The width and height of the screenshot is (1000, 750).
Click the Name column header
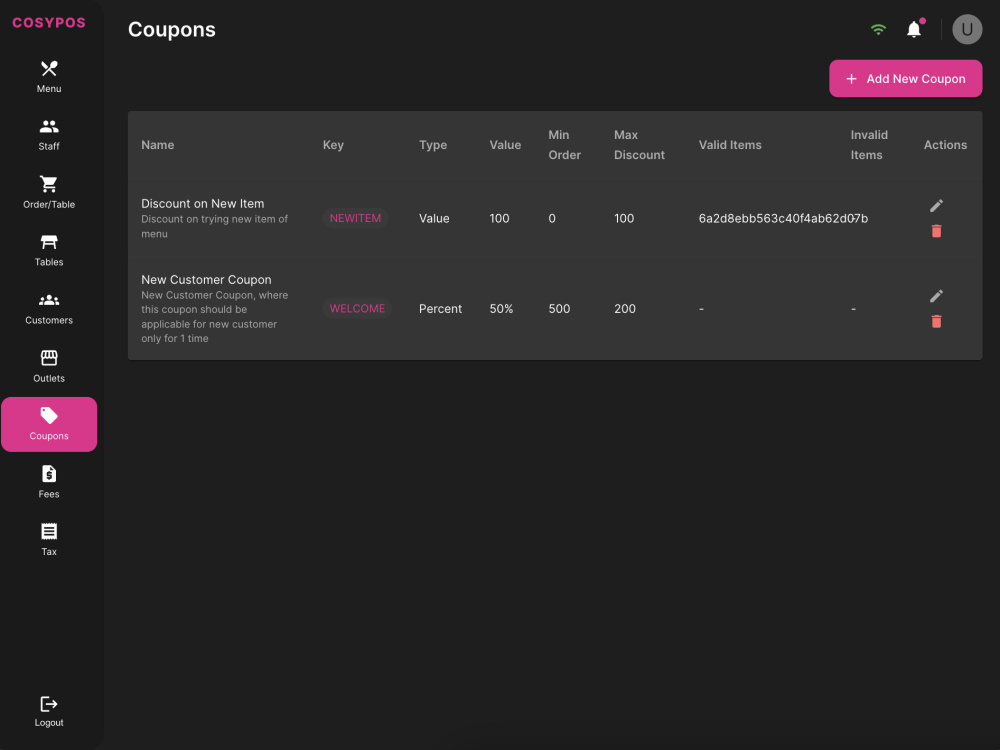click(158, 145)
